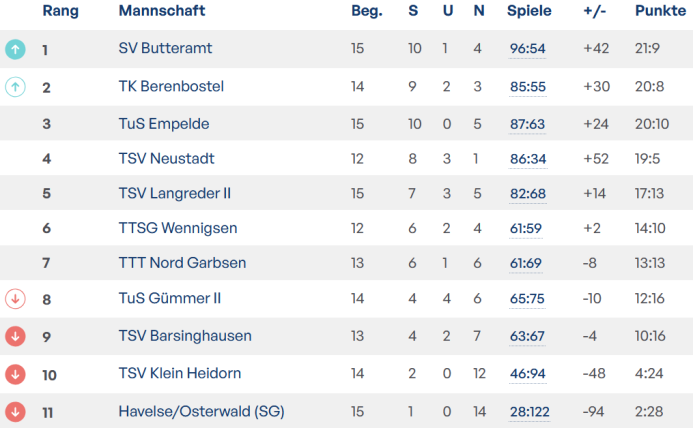Open the 86:34 games result link
The height and width of the screenshot is (428, 693).
click(527, 158)
